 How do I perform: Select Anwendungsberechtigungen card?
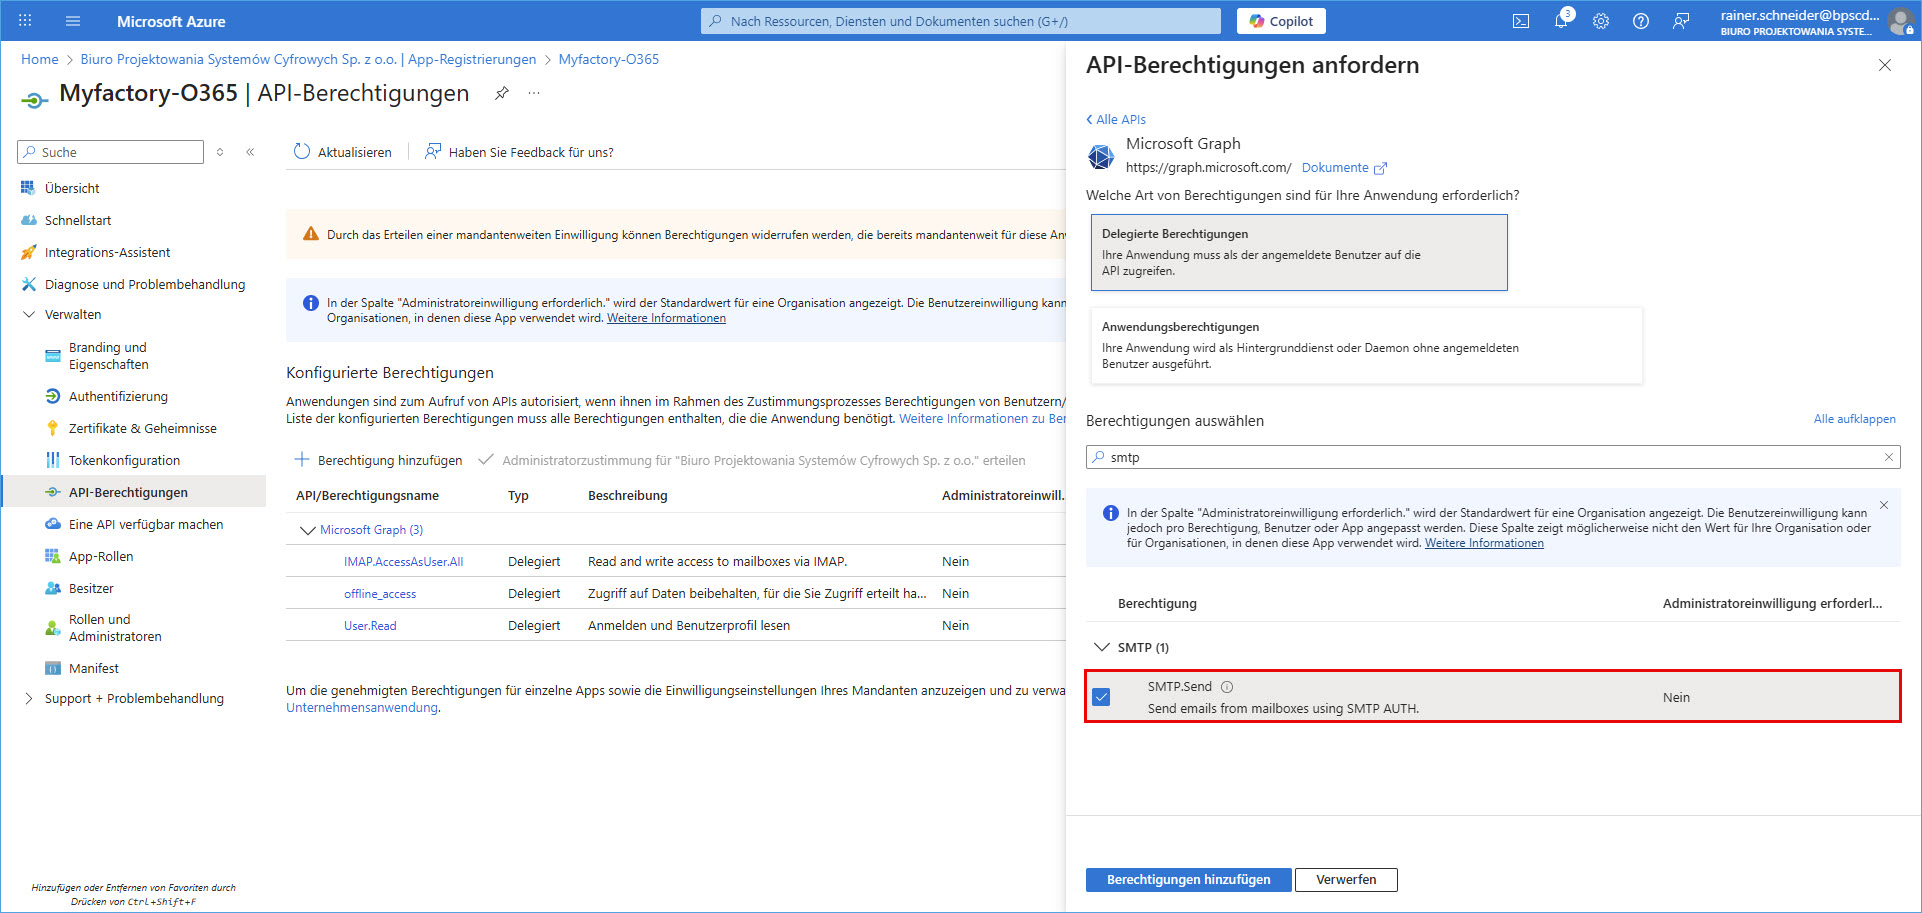coord(1366,345)
